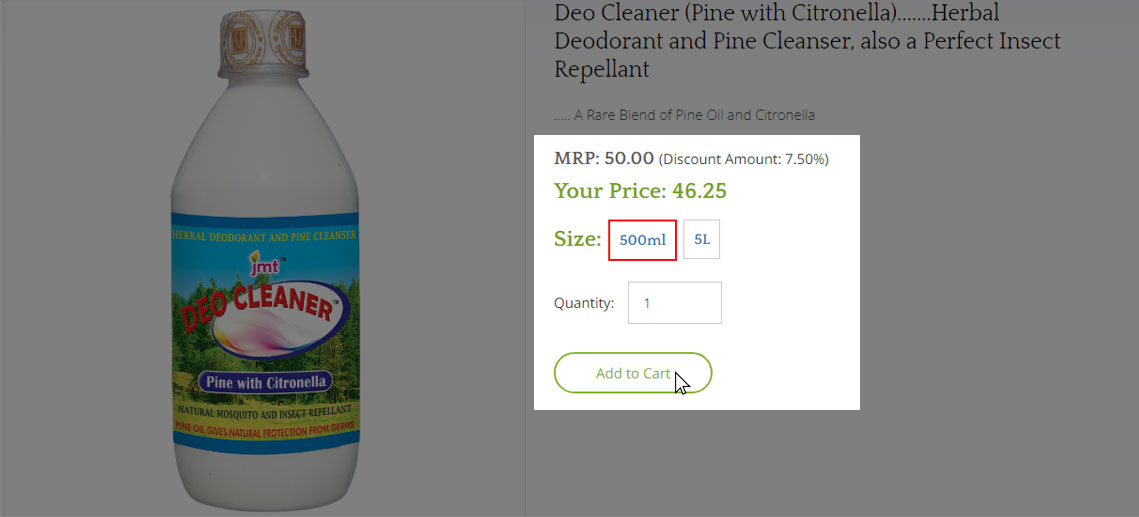The image size is (1139, 517).
Task: Select the 500ml size option
Action: tap(642, 240)
